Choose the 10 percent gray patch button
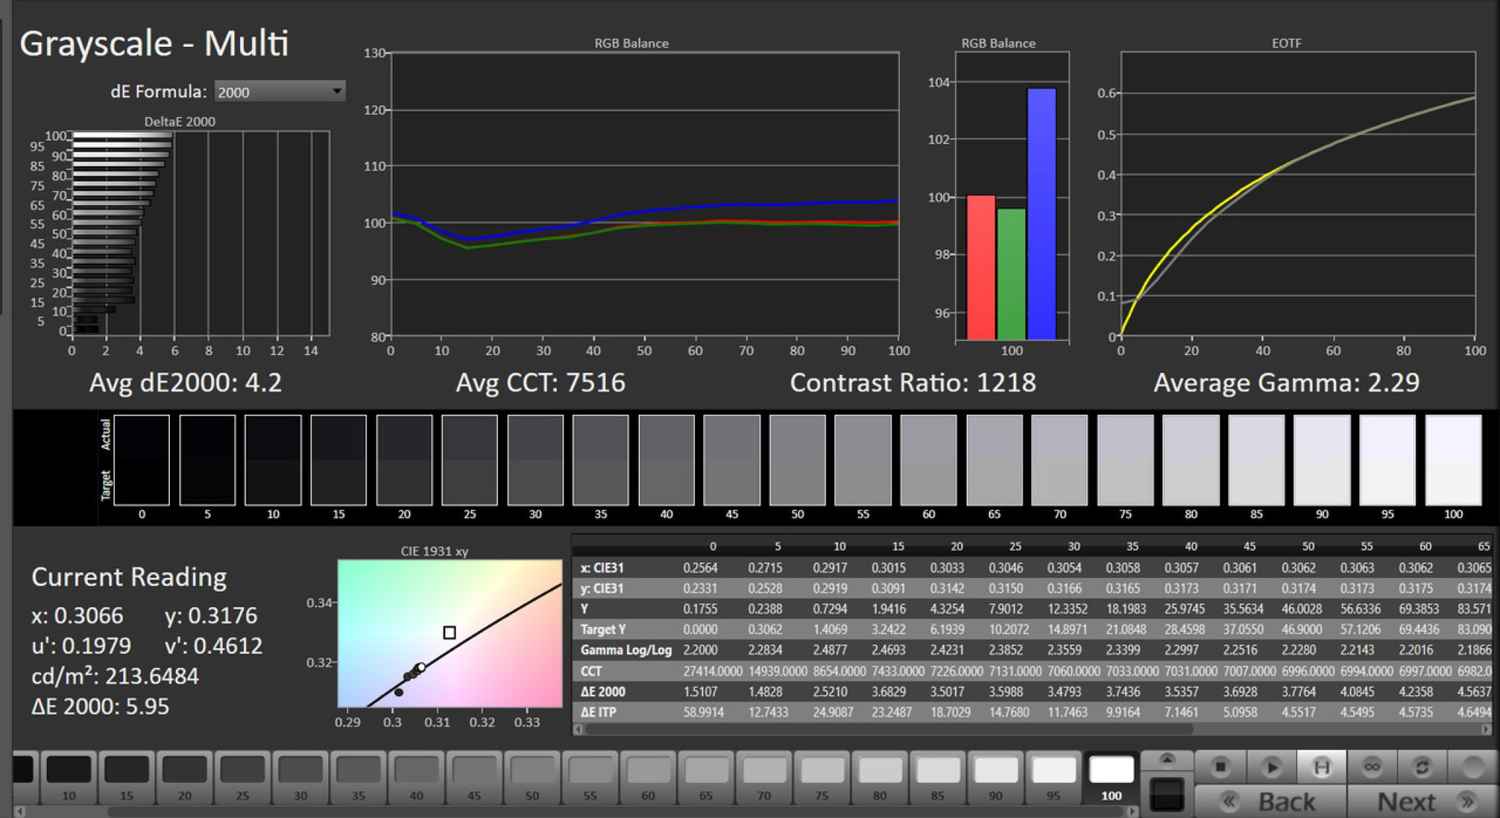The image size is (1500, 818). (x=68, y=778)
